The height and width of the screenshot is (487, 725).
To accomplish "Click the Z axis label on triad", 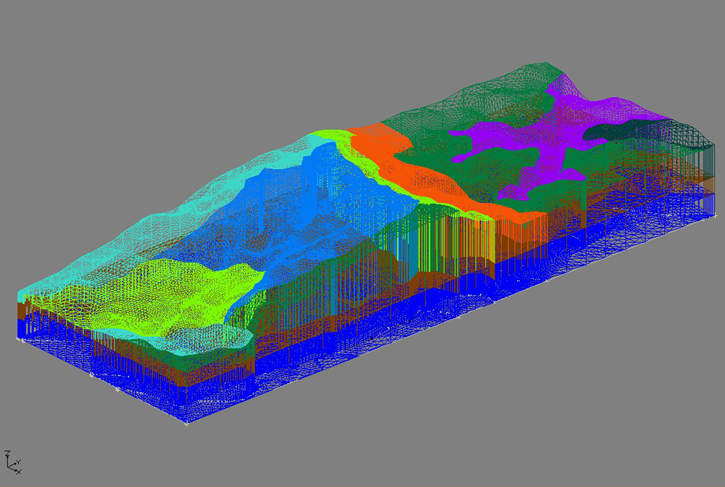I will click(x=8, y=453).
